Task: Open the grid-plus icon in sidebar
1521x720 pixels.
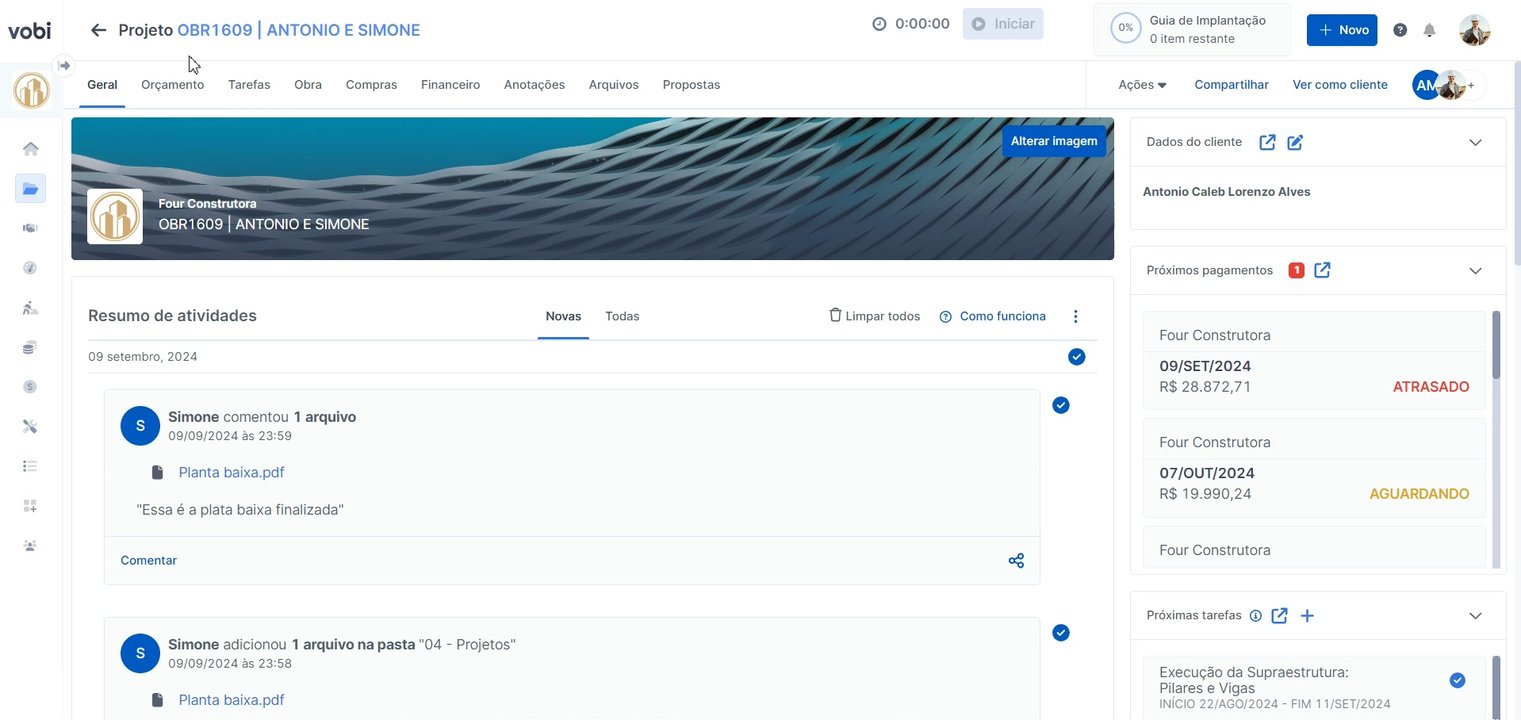Action: (31, 506)
